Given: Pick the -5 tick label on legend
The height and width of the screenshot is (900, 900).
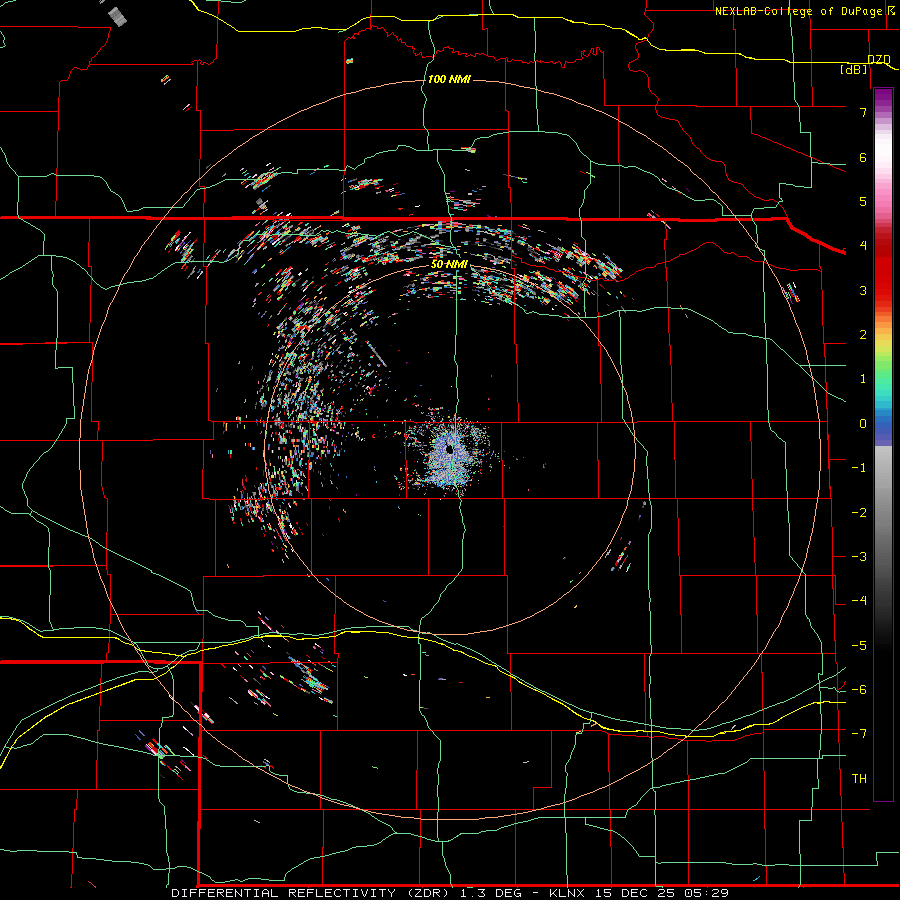Looking at the screenshot, I should pyautogui.click(x=859, y=646).
